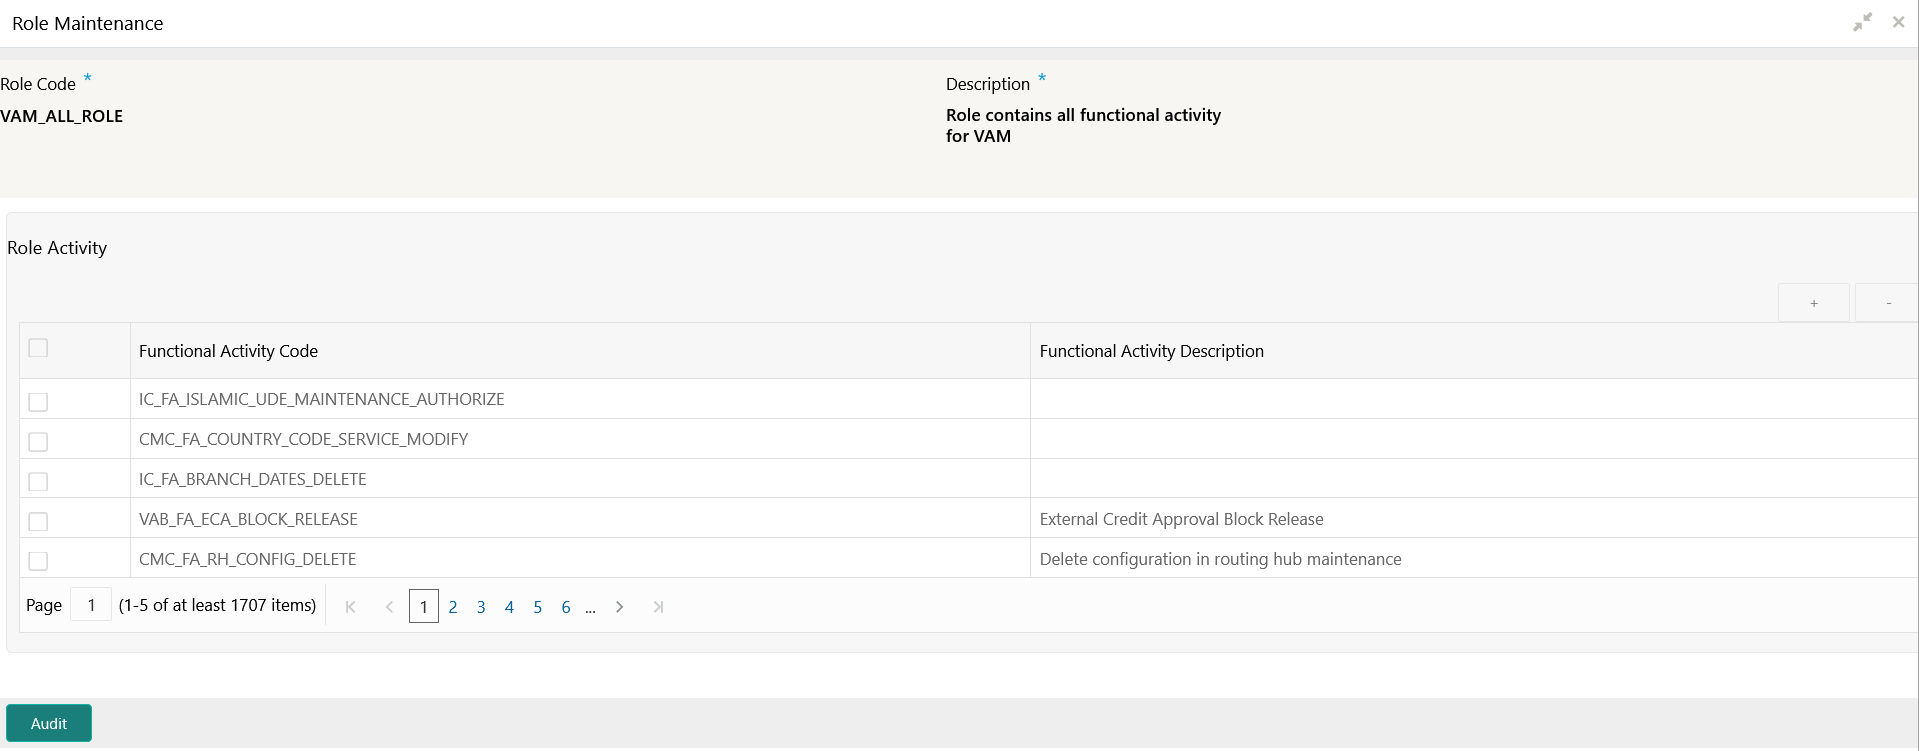Close the Role Maintenance window
This screenshot has width=1919, height=751.
pyautogui.click(x=1898, y=22)
